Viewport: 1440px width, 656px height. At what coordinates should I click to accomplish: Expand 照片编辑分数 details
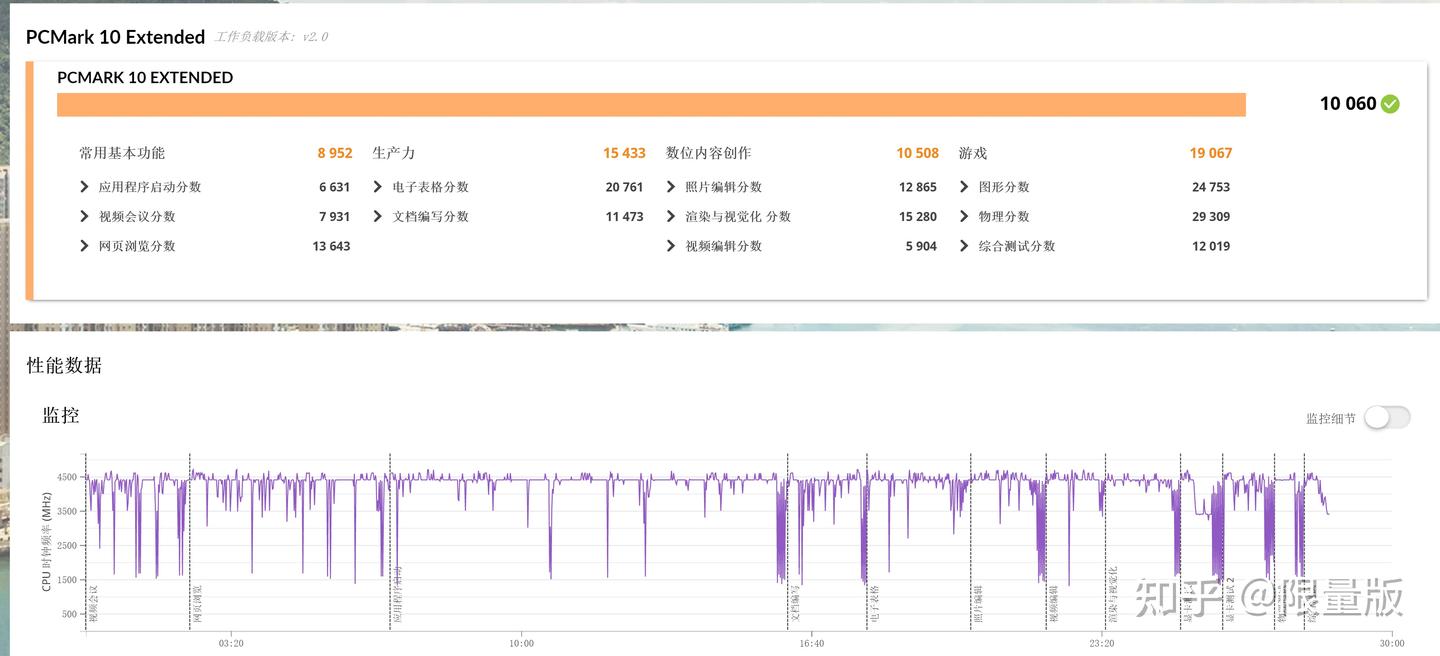coord(671,187)
